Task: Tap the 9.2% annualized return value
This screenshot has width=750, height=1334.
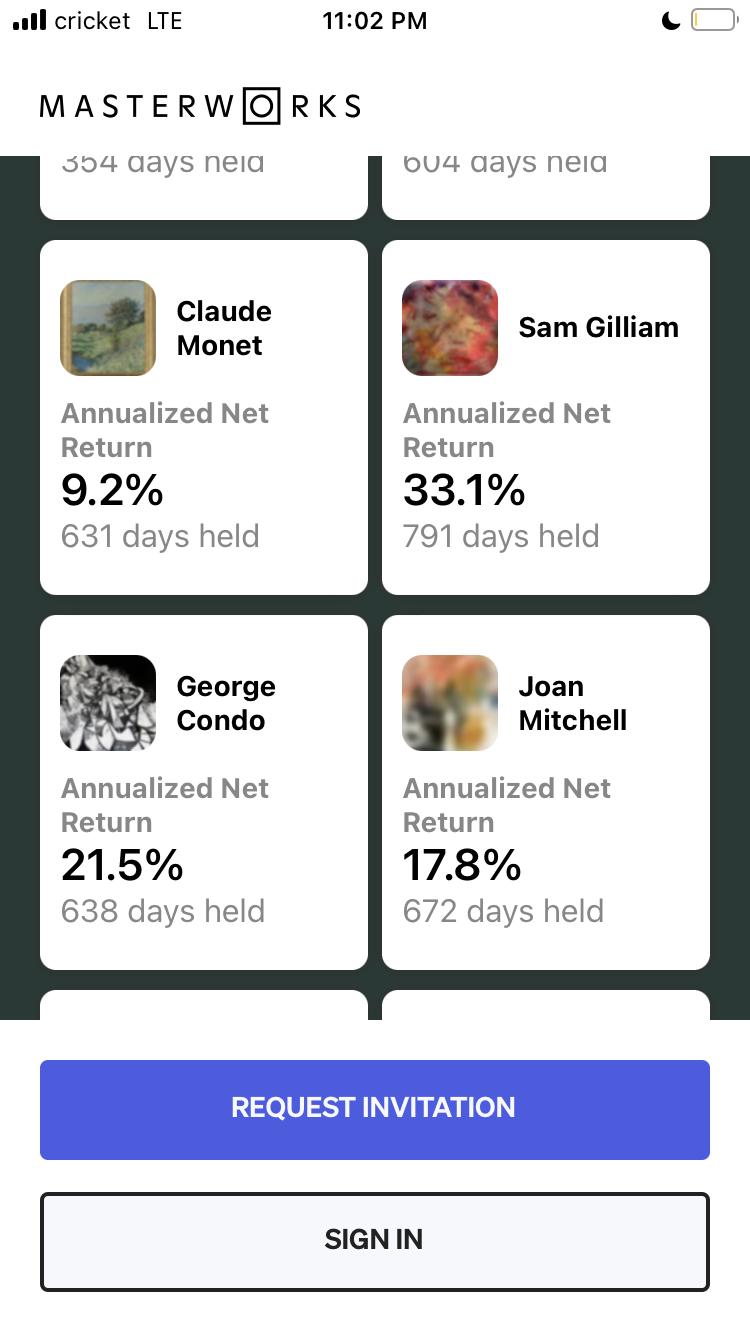Action: pyautogui.click(x=112, y=490)
